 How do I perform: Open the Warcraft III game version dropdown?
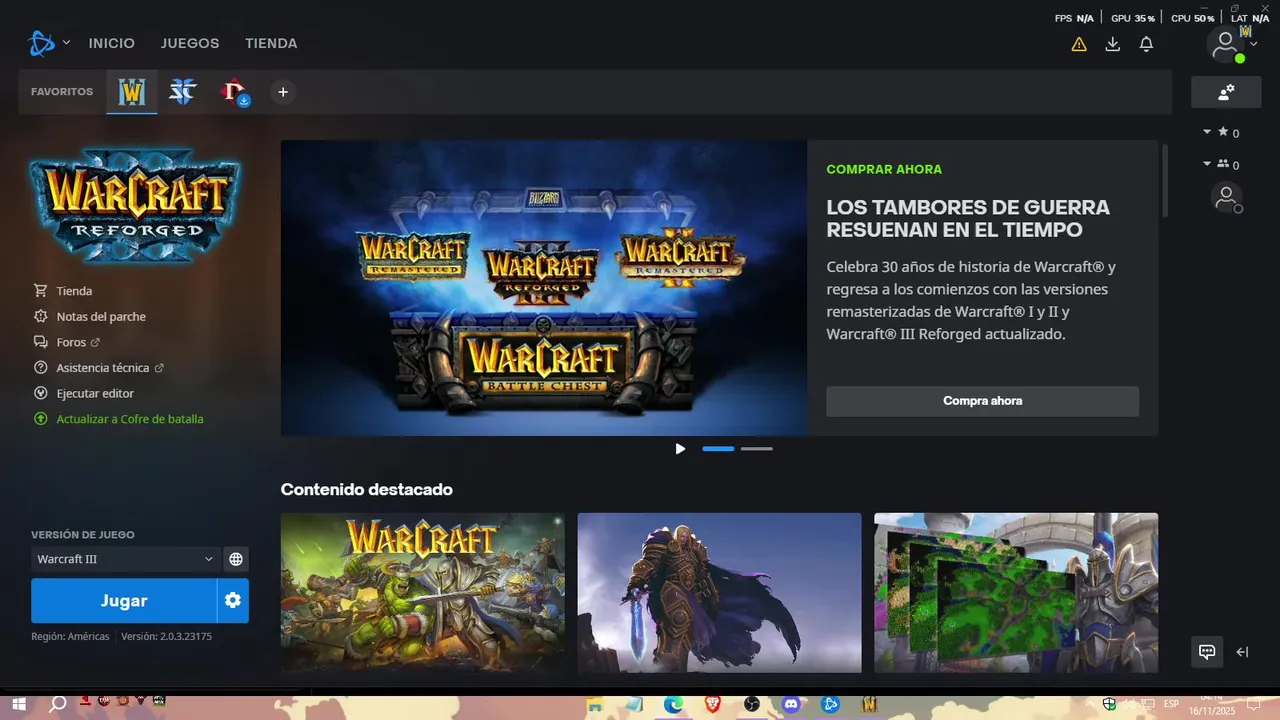125,559
